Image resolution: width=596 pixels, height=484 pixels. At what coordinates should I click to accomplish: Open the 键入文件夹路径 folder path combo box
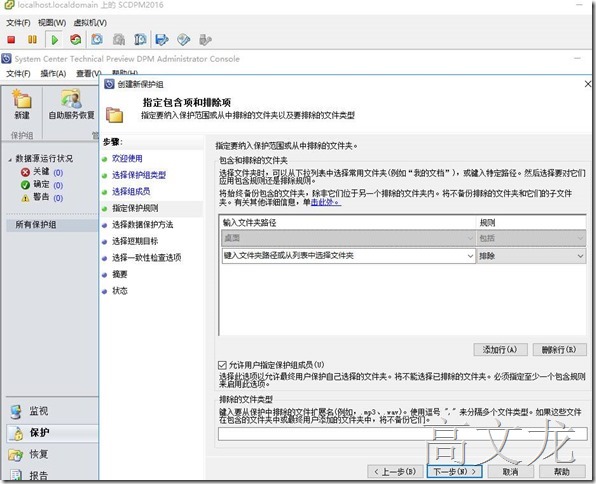[x=348, y=256]
